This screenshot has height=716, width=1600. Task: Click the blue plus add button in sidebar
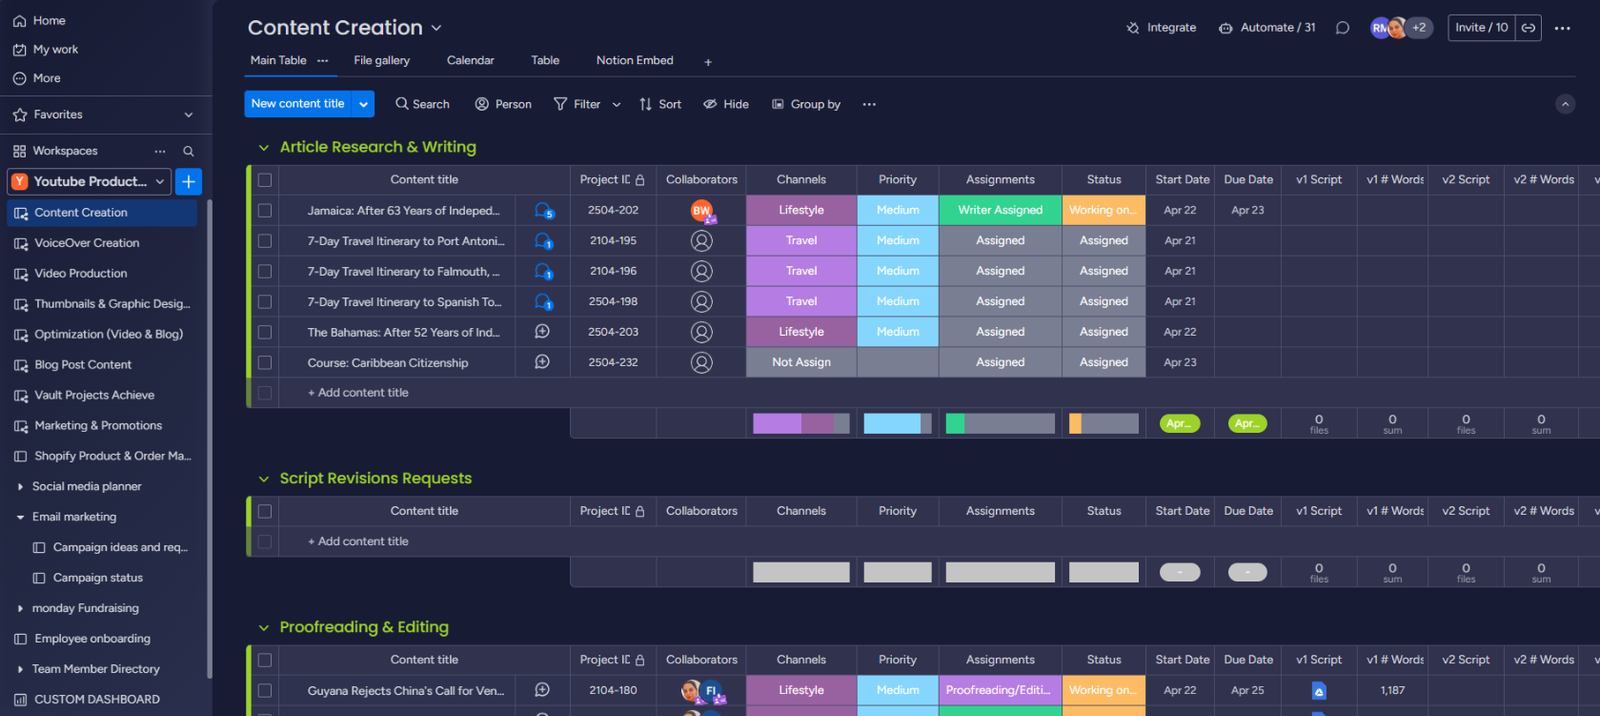coord(188,181)
